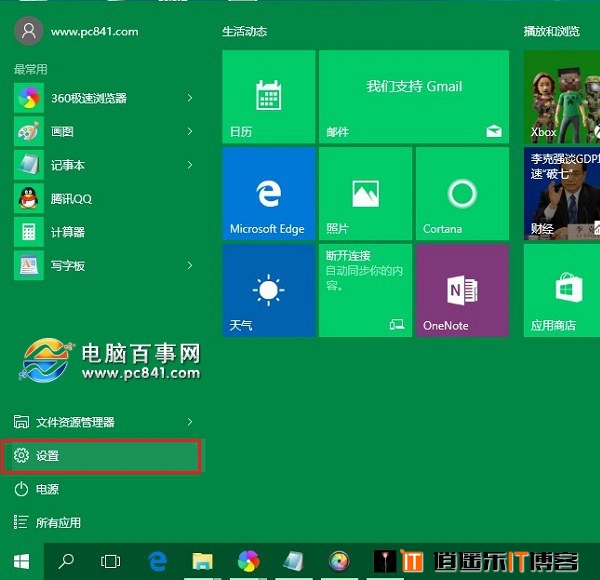Launch 画图 (Paint) icon
Viewport: 600px width, 580px height.
point(29,132)
